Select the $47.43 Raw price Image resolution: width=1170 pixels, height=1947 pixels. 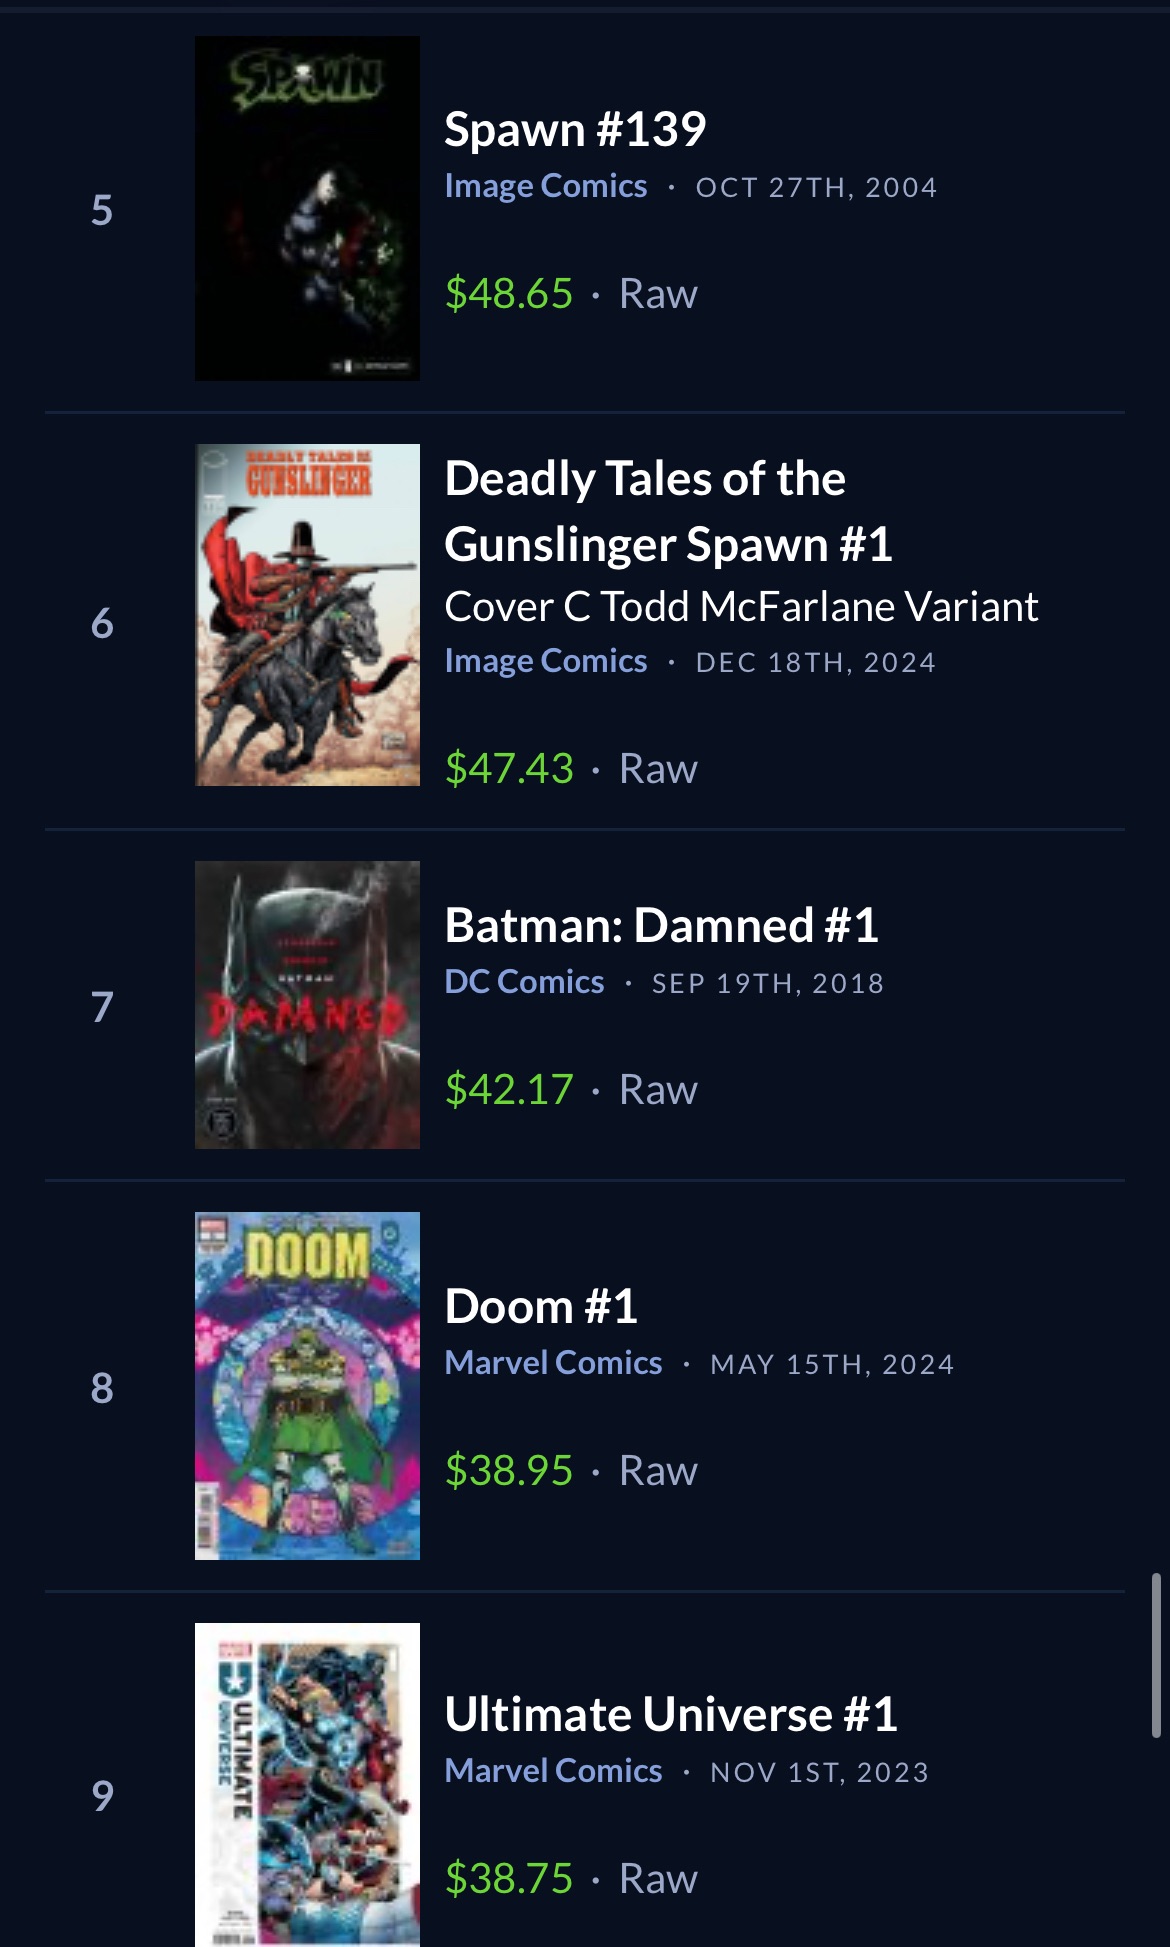(571, 769)
